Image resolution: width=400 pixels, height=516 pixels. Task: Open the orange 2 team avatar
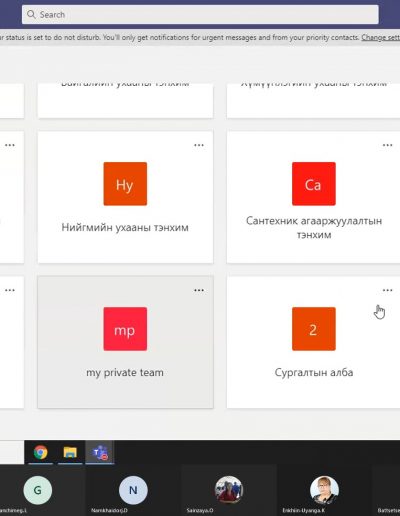tap(314, 329)
